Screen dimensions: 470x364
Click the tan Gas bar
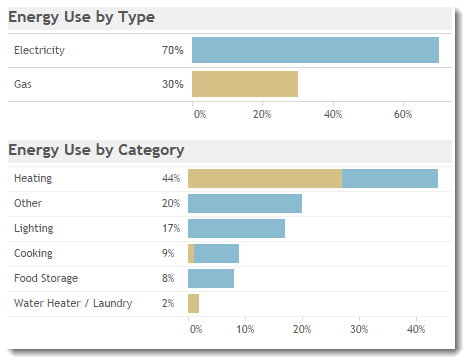tap(245, 84)
